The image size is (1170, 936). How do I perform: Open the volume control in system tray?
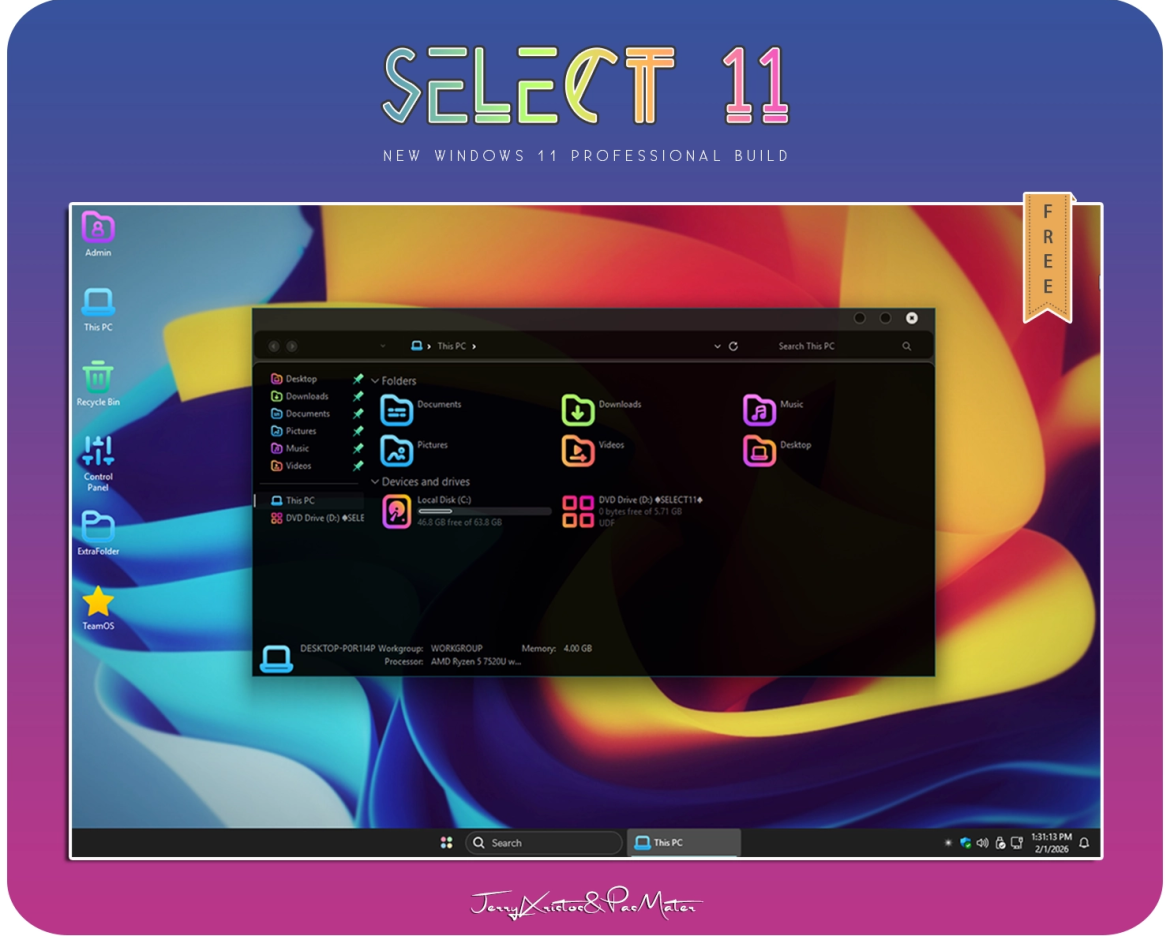point(982,843)
